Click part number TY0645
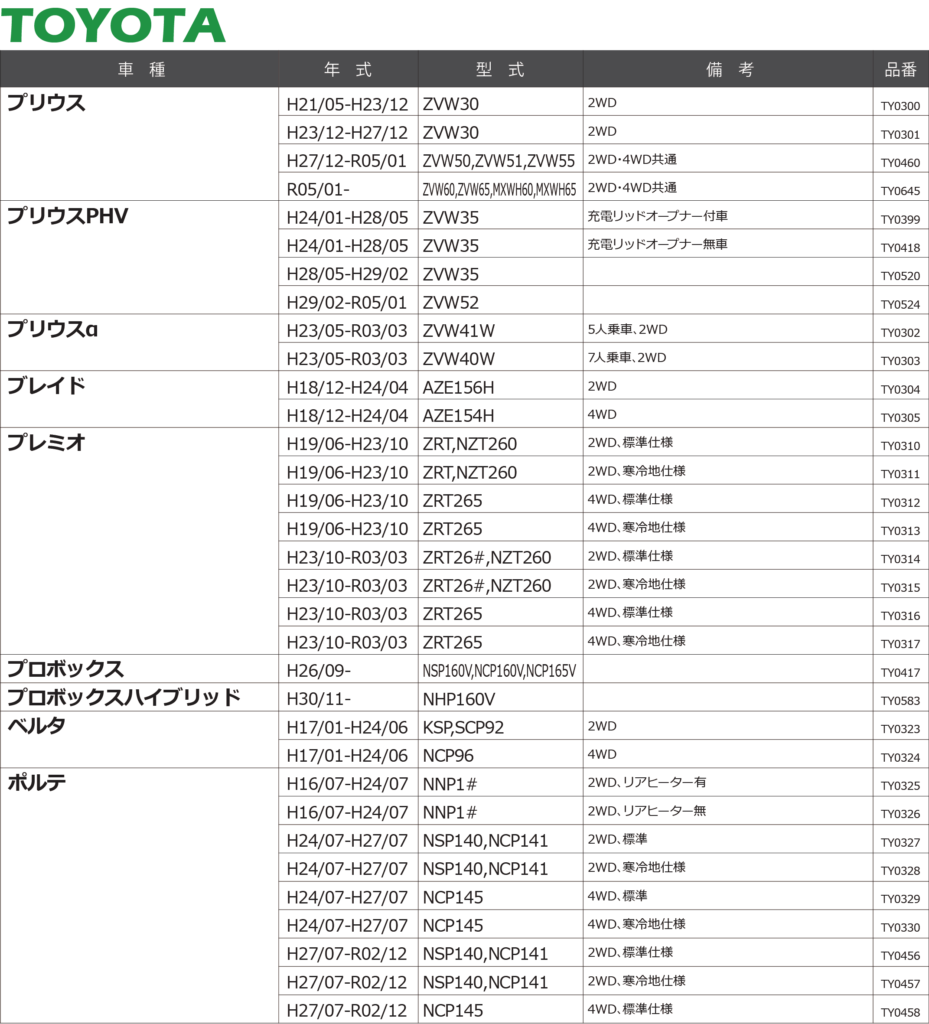This screenshot has height=1024, width=929. pyautogui.click(x=900, y=190)
